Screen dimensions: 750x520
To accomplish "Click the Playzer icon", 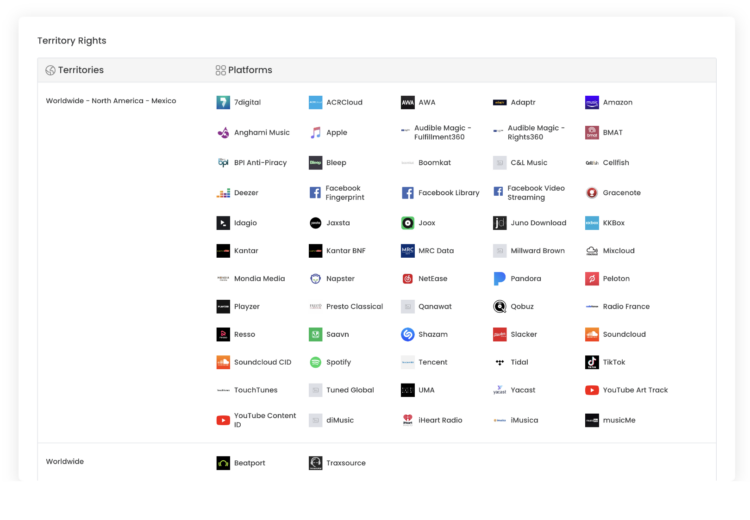I will pos(223,307).
